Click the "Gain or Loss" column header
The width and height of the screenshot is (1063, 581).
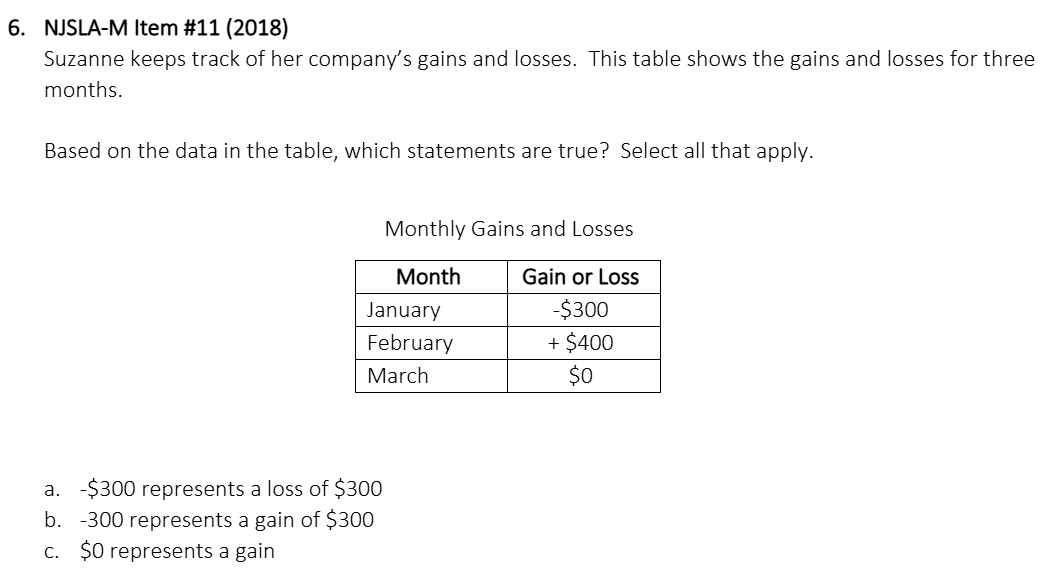coord(580,277)
